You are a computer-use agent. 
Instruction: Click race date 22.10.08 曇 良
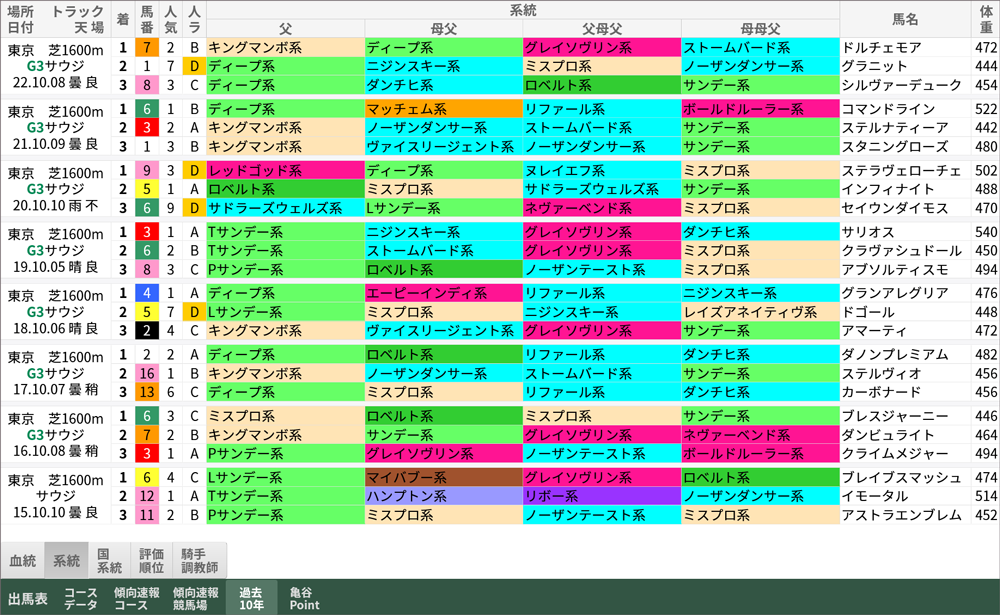click(55, 83)
